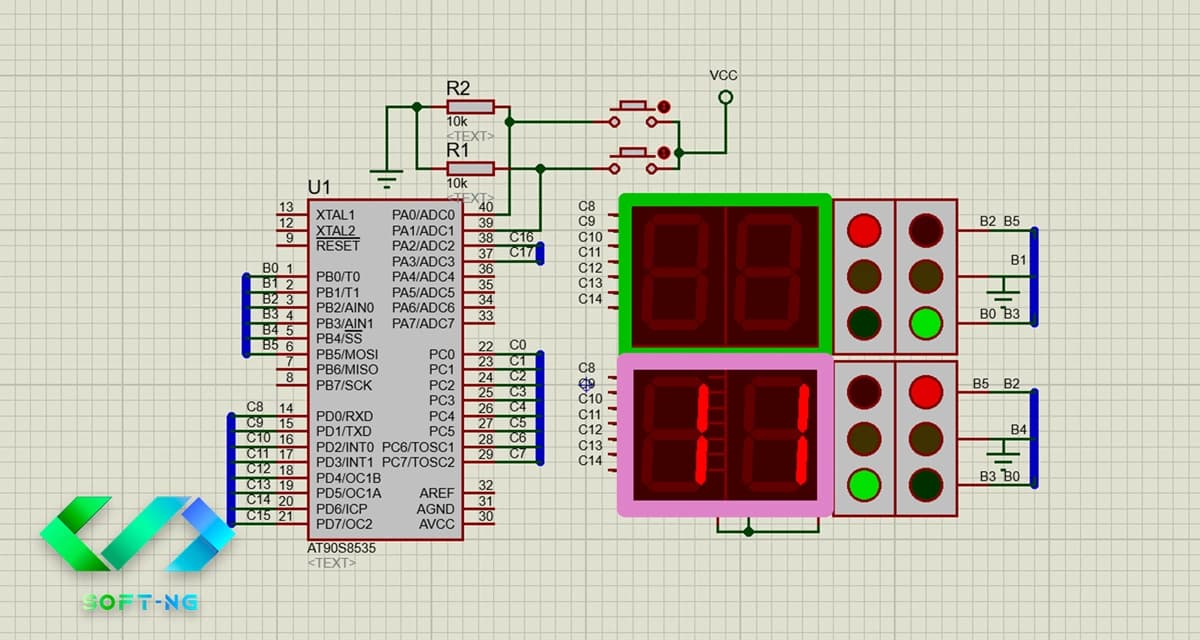Click the PB7/SCK pin label

pyautogui.click(x=344, y=385)
